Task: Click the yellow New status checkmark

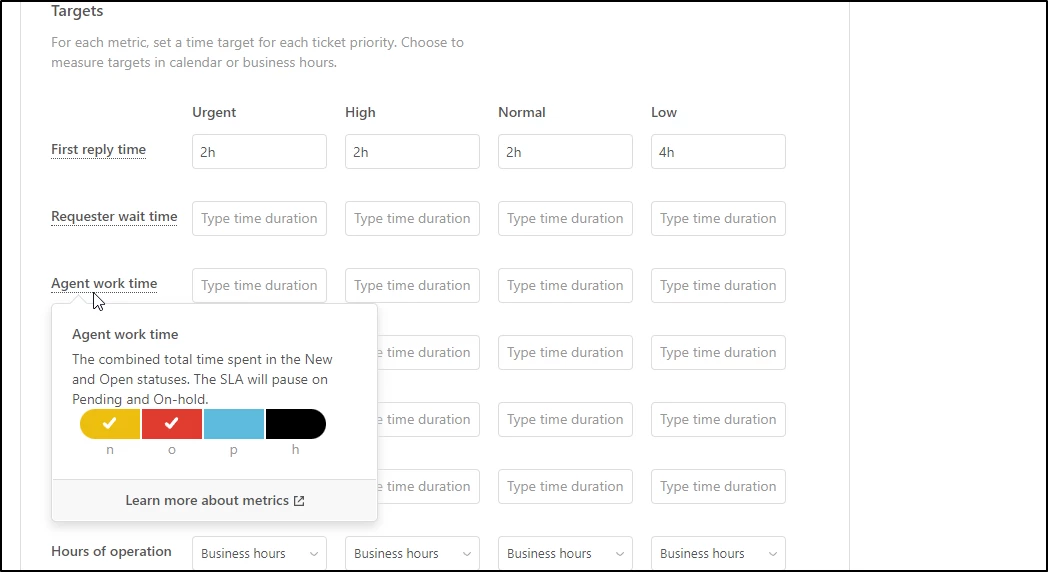Action: coord(110,424)
